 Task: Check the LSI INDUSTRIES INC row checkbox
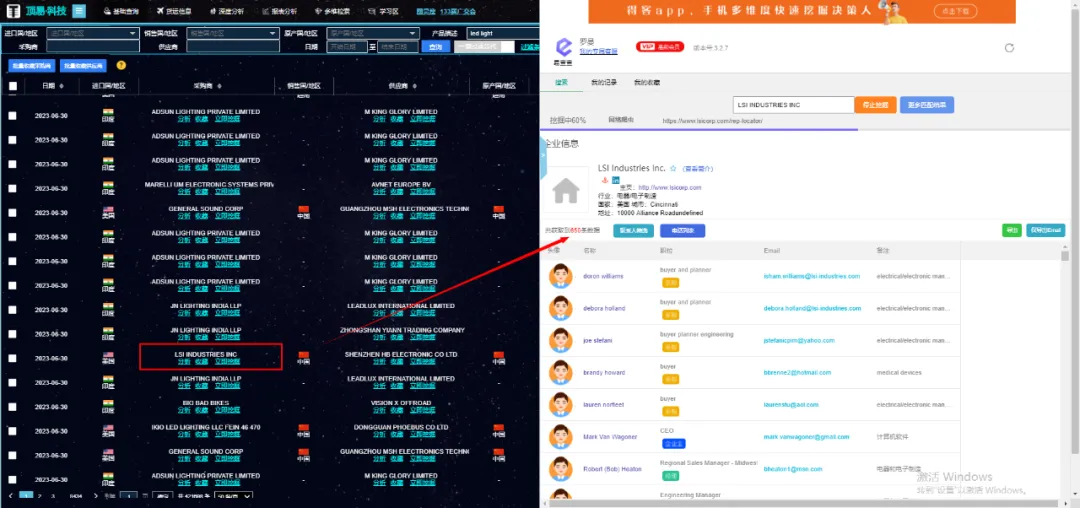click(12, 358)
